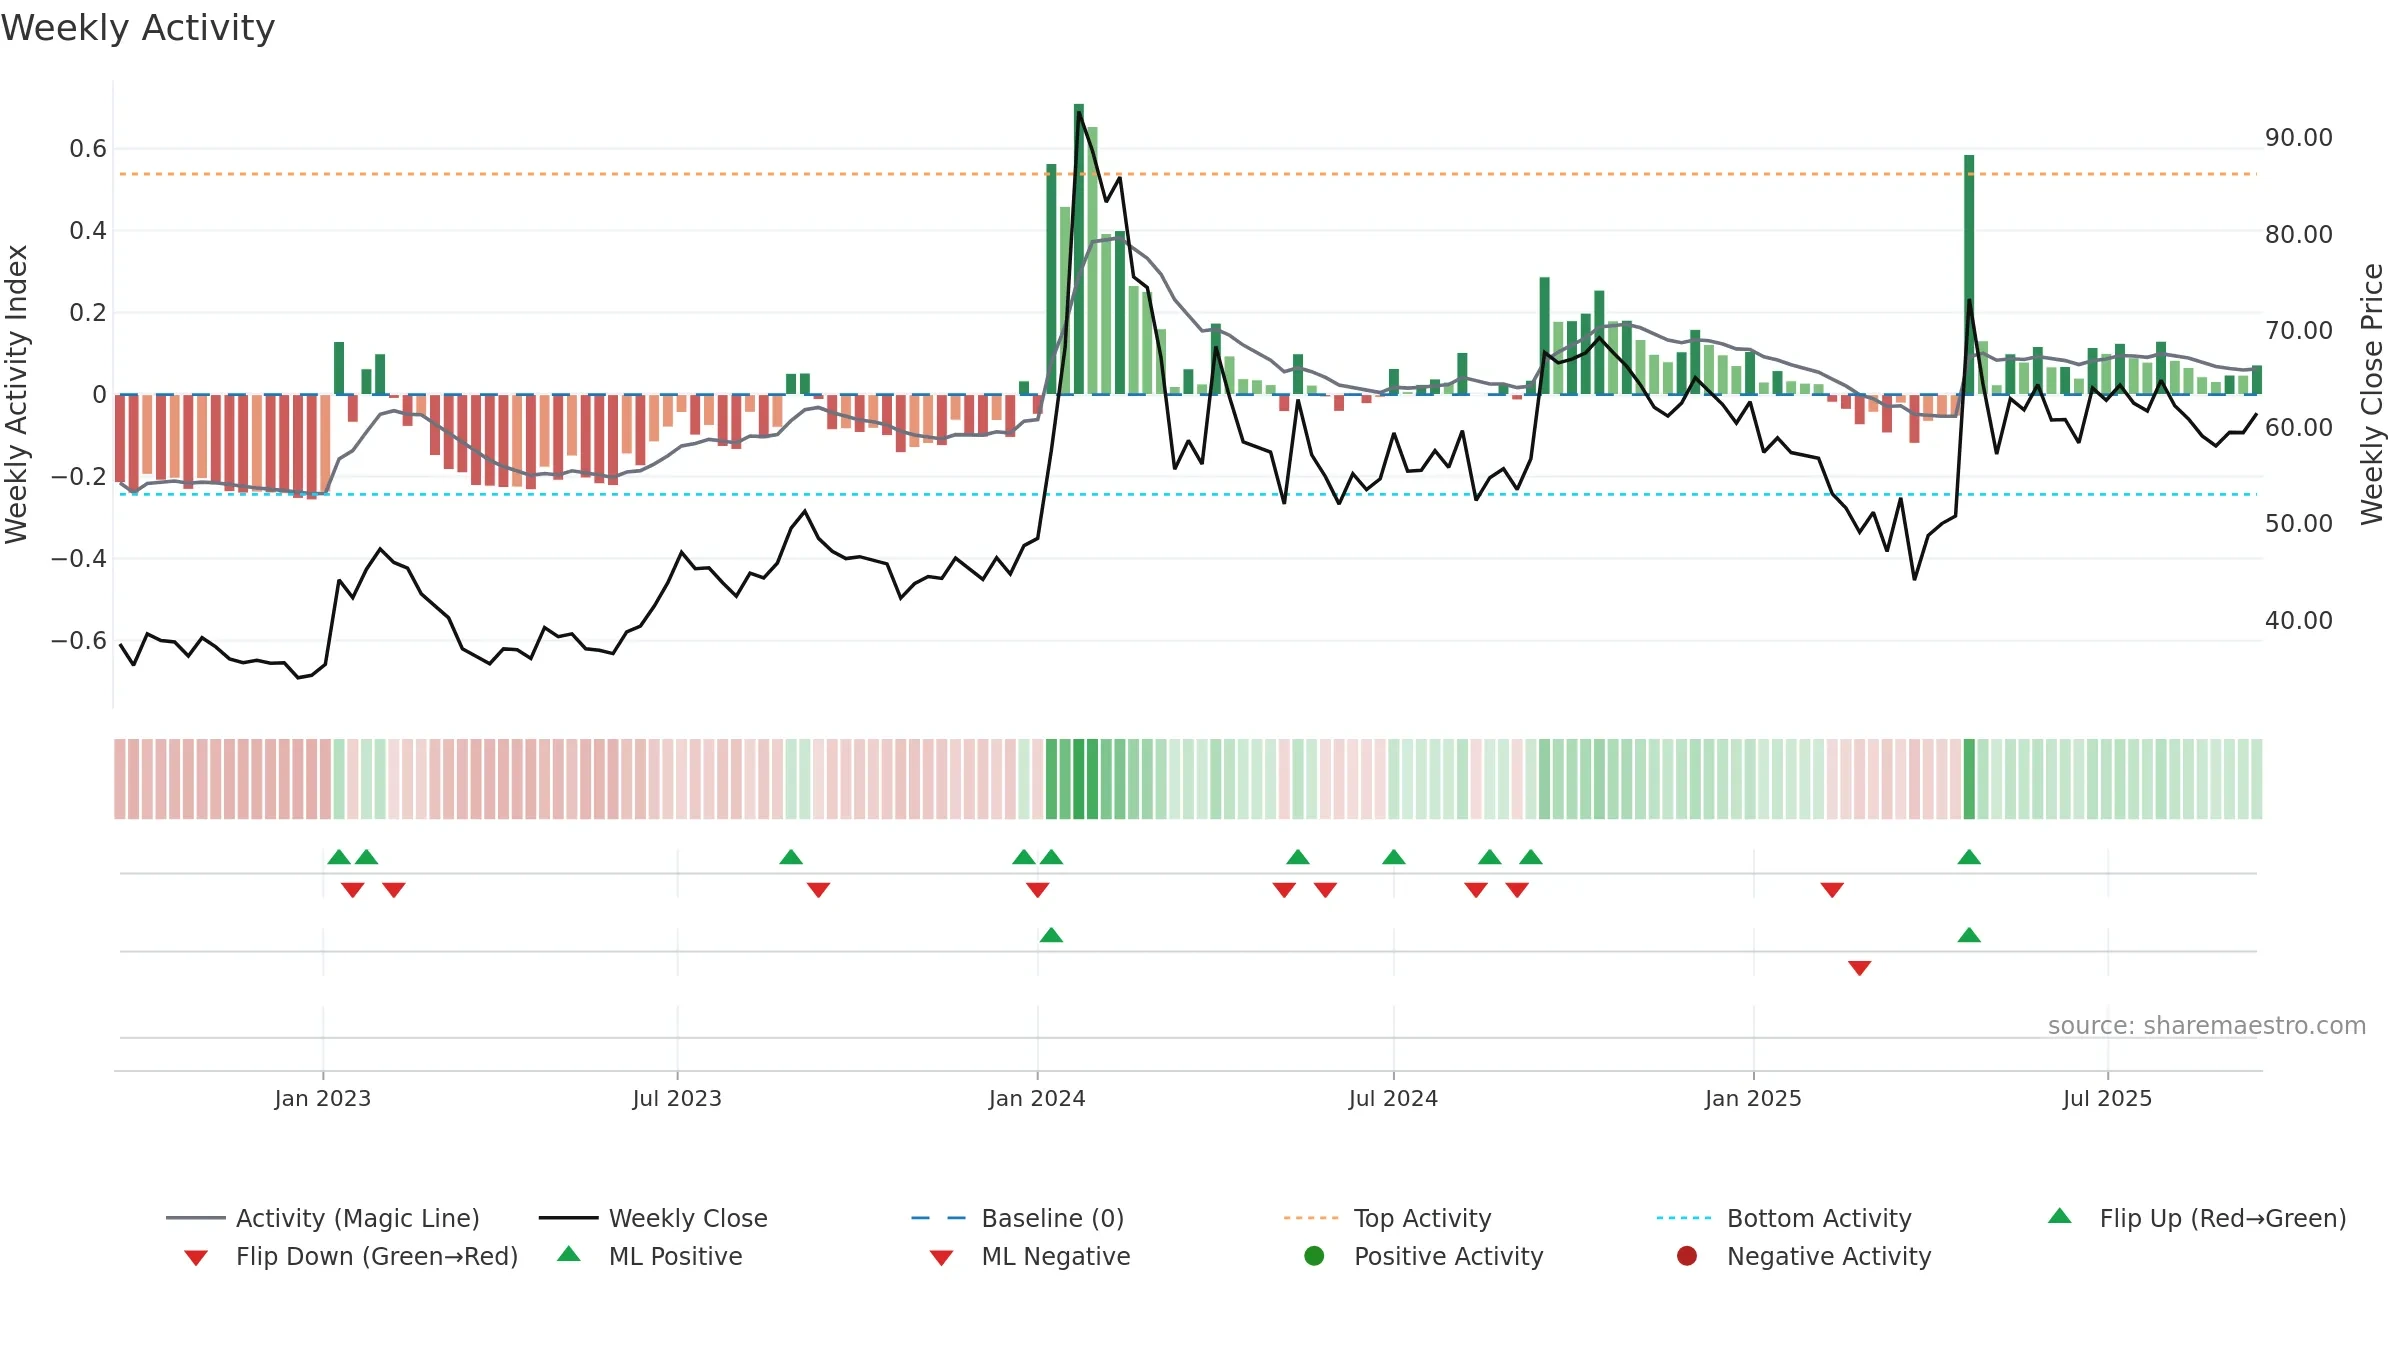Click the first Flip Up marker near Jan 2023
Viewport: 2400px width, 1350px height.
tap(339, 856)
